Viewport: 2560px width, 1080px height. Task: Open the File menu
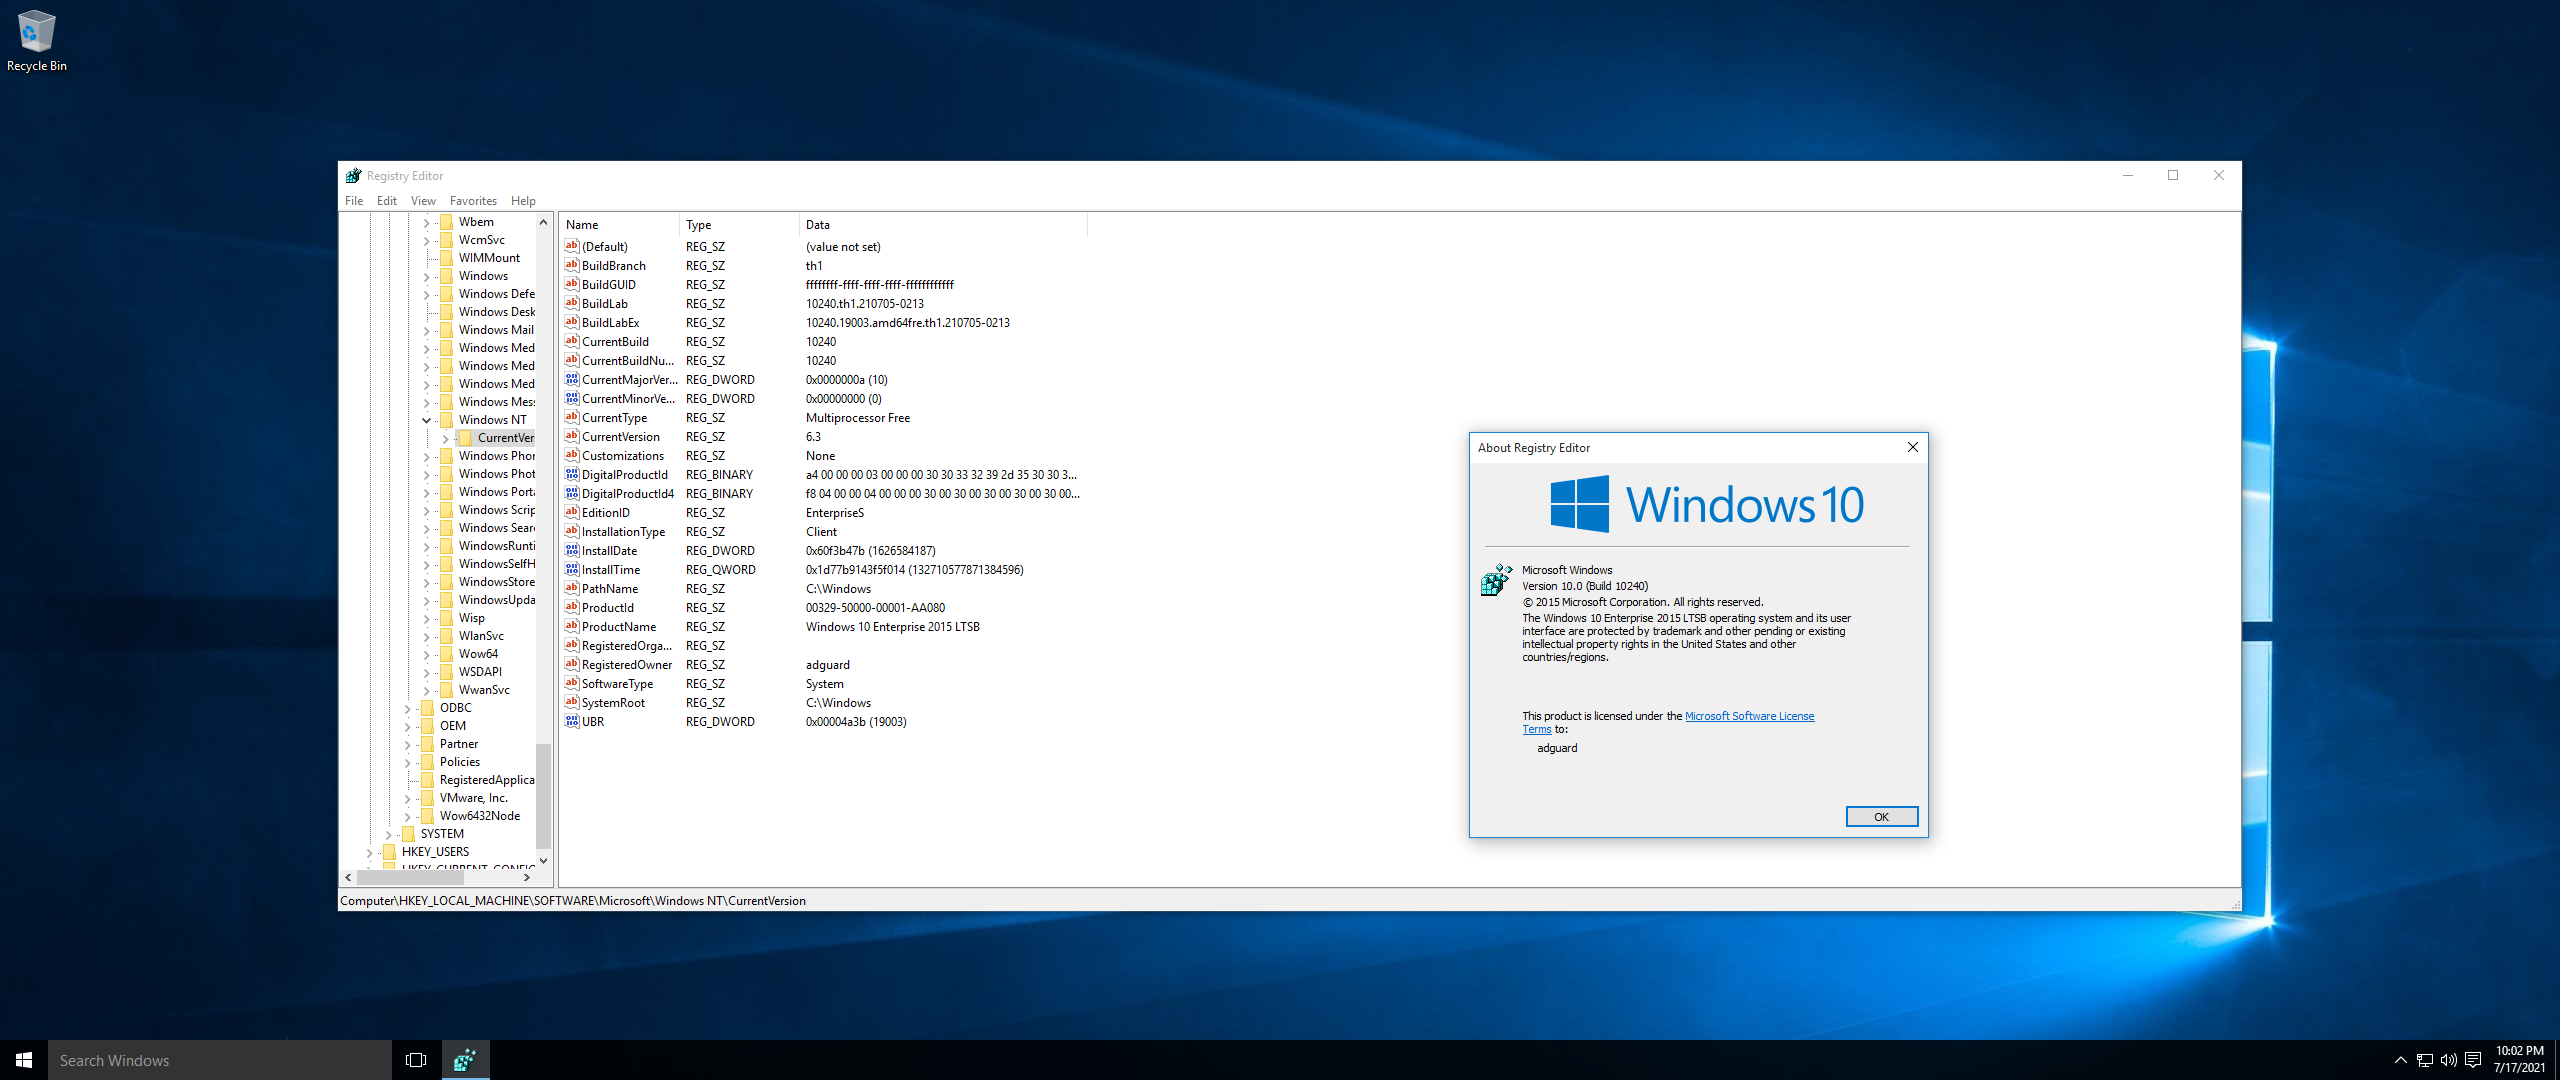[x=354, y=201]
